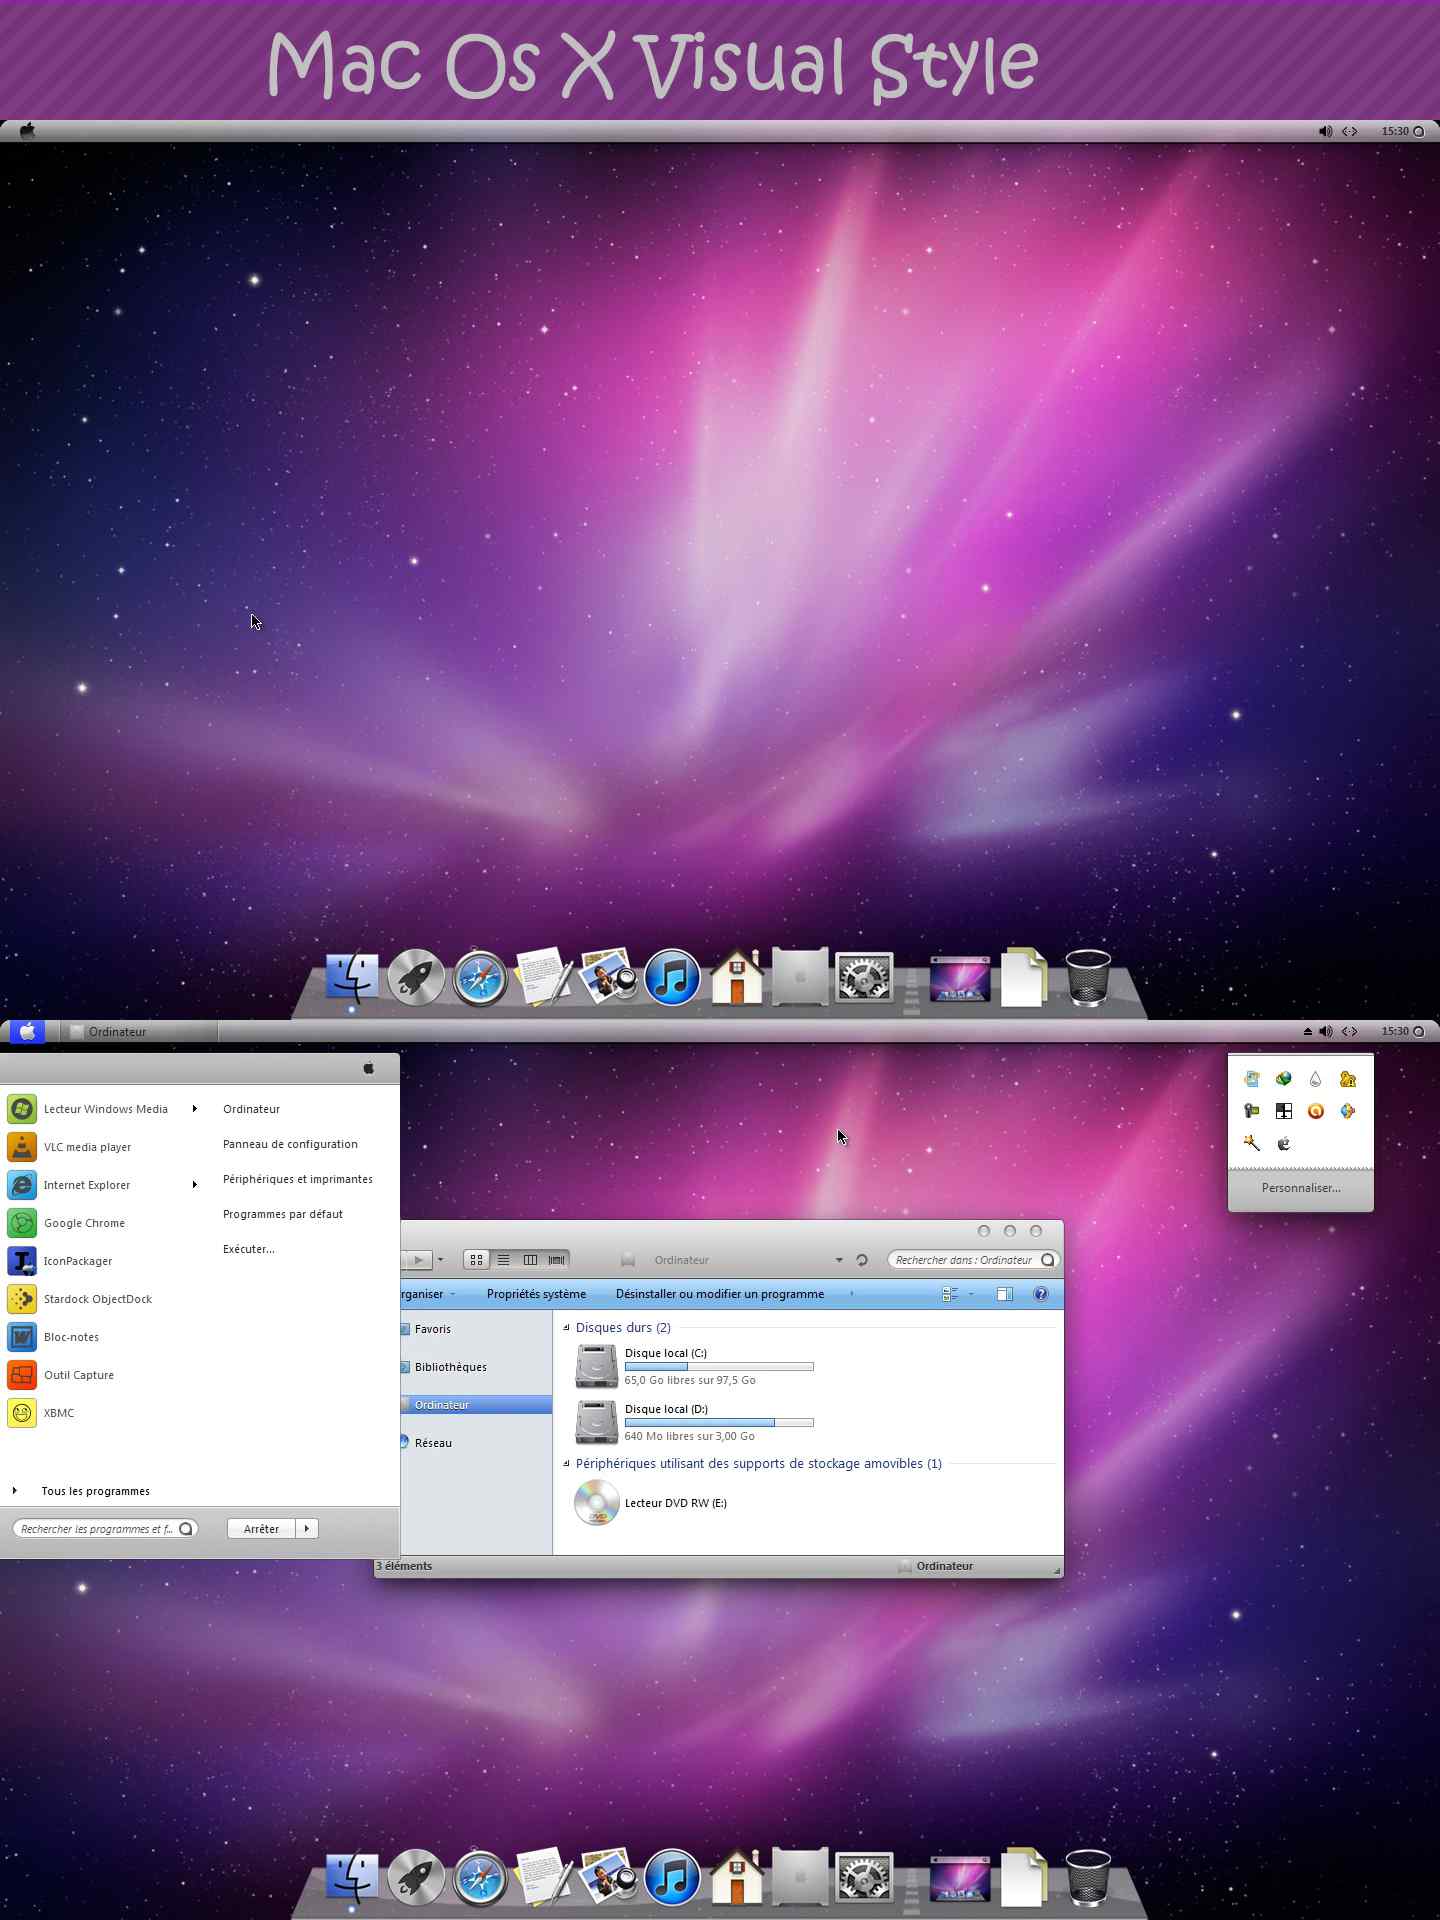Open the Explorer address bar dropdown arrow
Viewport: 1440px width, 1920px height.
(839, 1260)
